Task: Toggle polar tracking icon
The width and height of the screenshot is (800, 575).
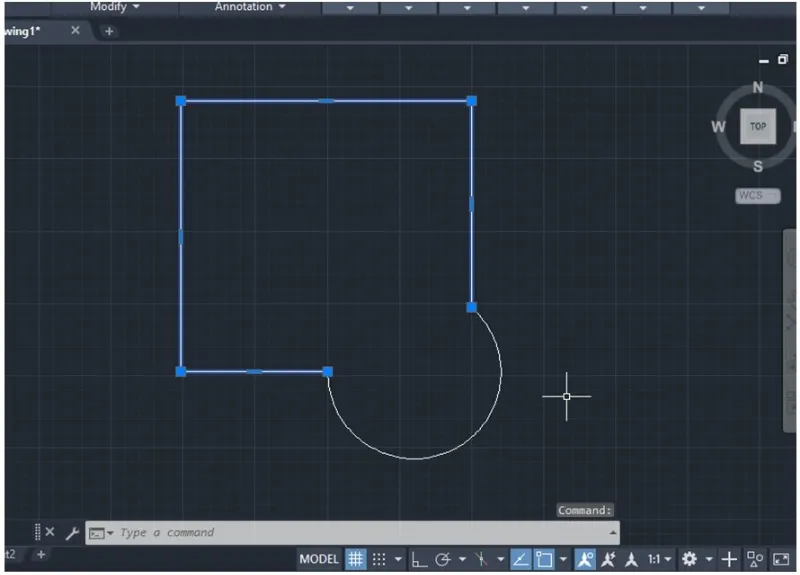Action: pos(442,560)
